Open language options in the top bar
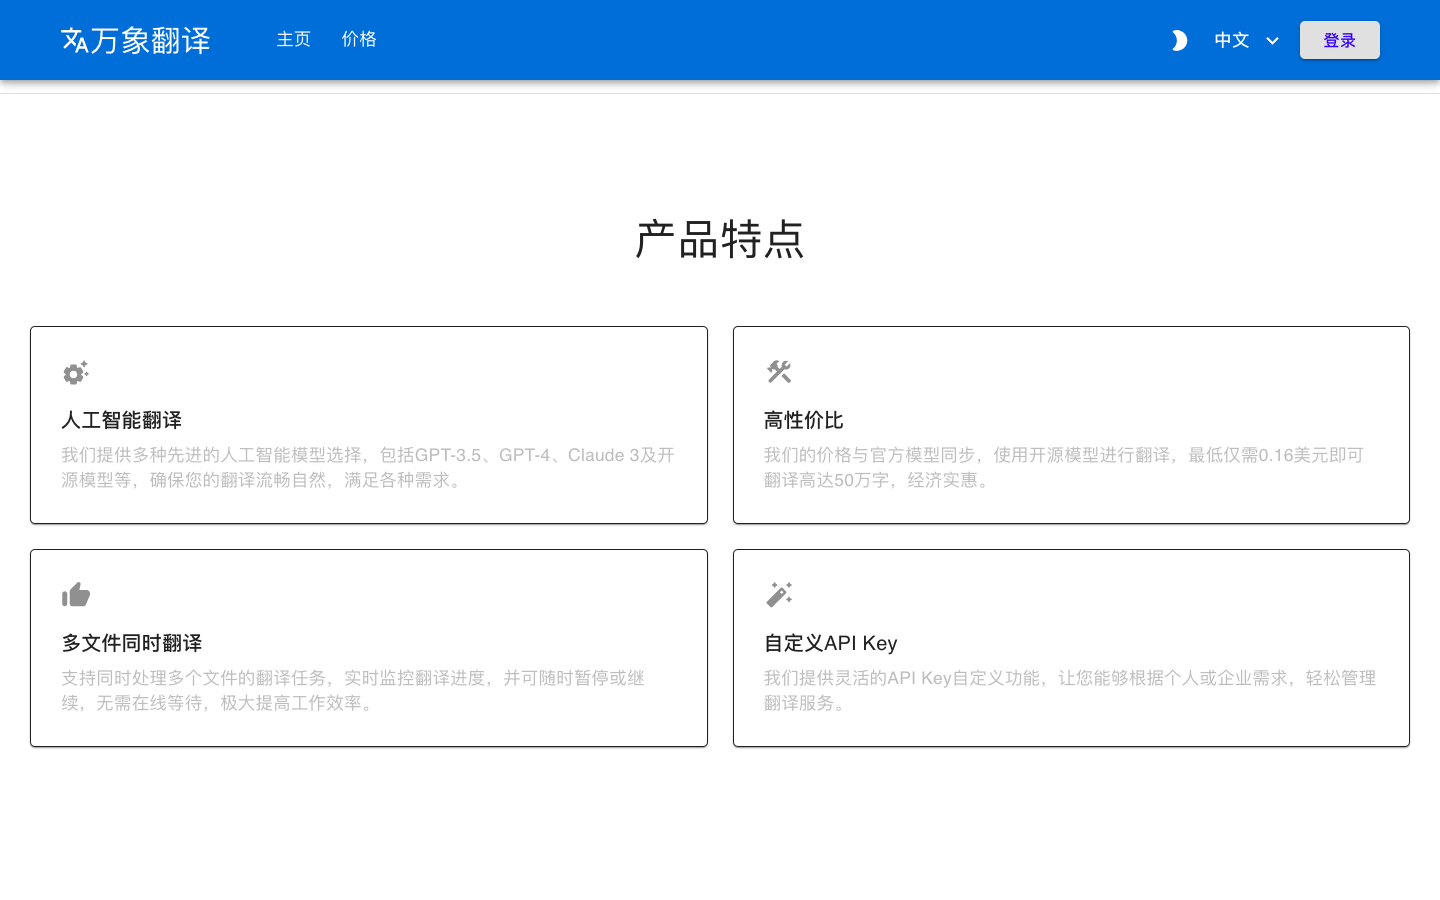 click(1245, 40)
